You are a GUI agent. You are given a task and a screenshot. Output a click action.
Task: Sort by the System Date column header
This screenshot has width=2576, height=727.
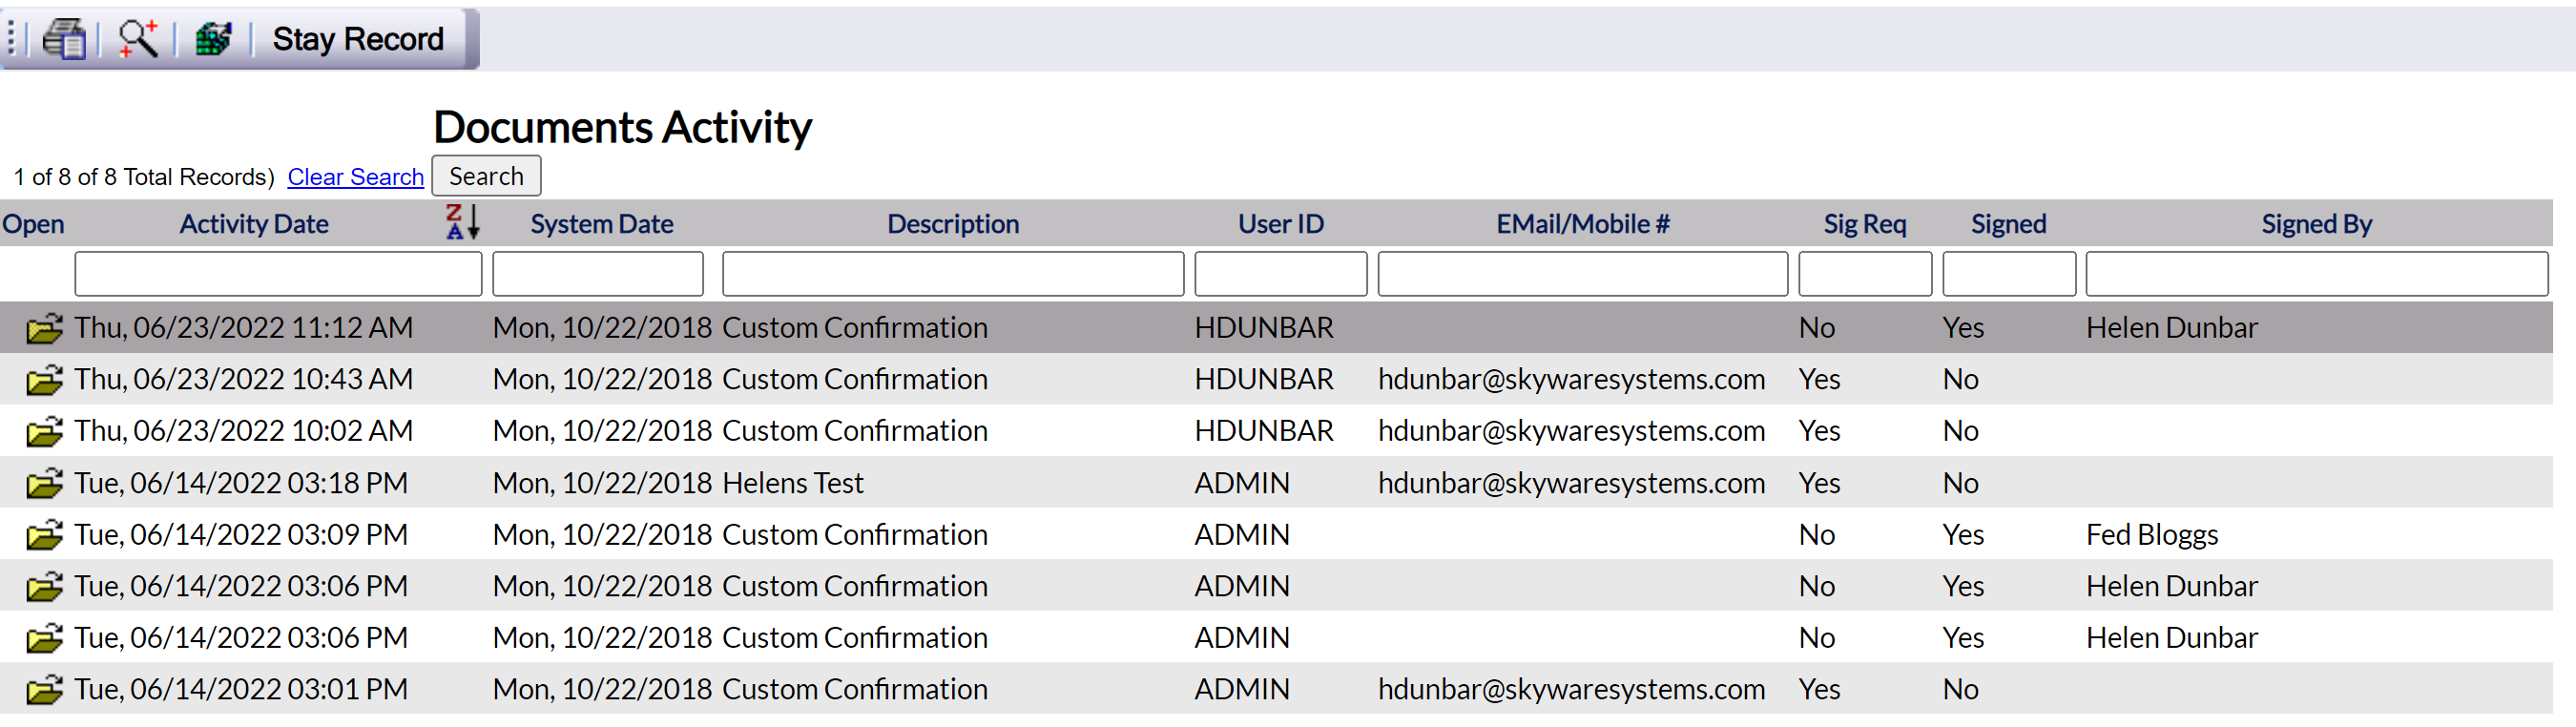tap(602, 224)
